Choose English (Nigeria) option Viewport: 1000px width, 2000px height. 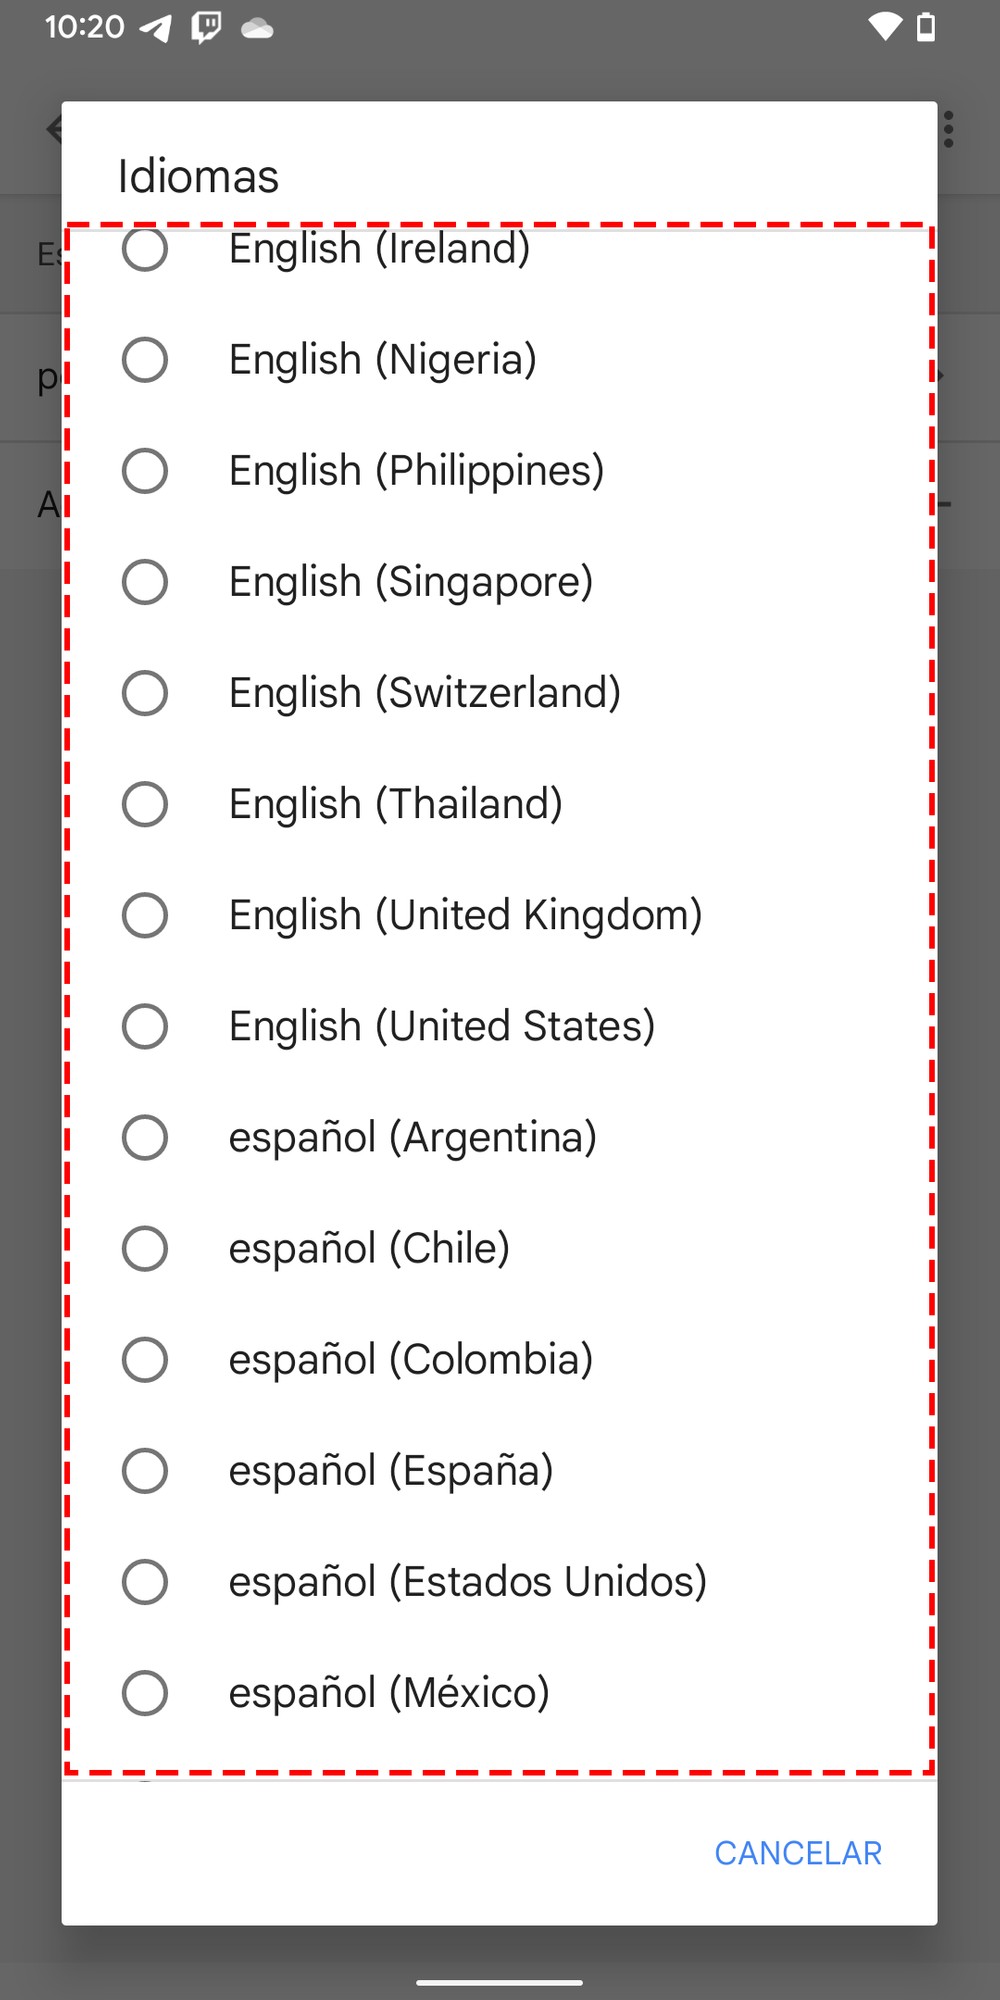145,360
